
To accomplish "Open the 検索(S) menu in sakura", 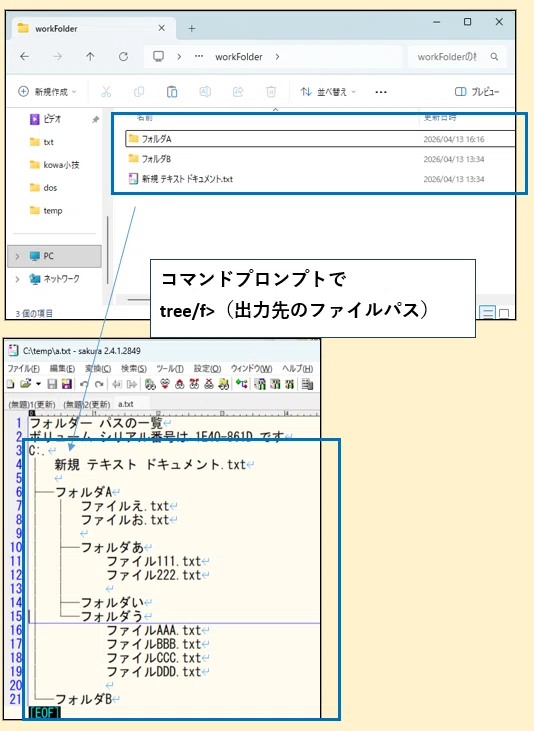I will tap(134, 369).
